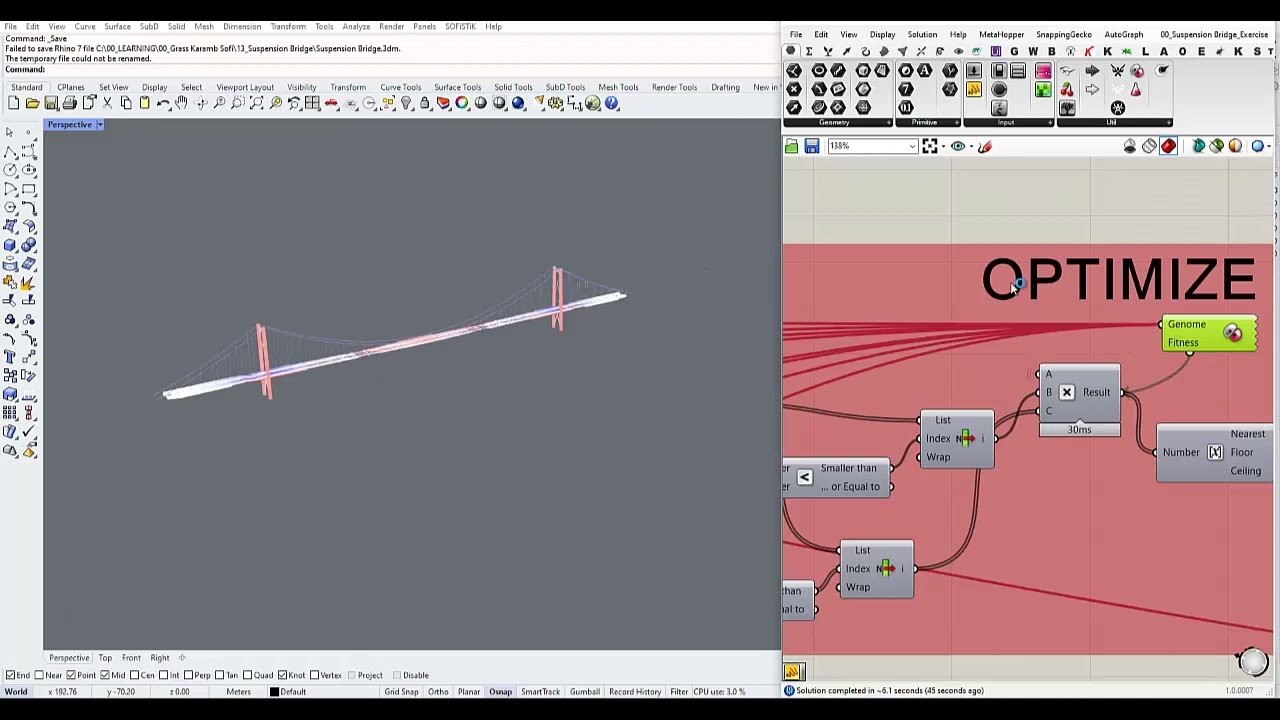Open the Grasshopper zoom level dropdown

click(912, 147)
